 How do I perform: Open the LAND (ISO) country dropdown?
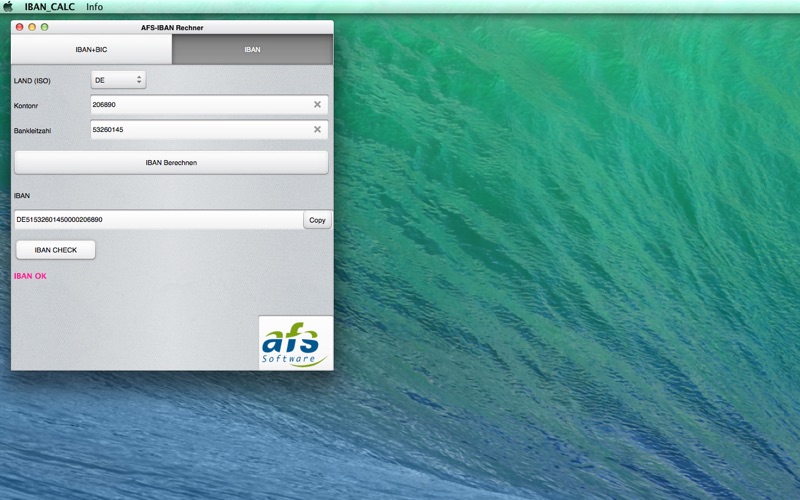click(118, 80)
